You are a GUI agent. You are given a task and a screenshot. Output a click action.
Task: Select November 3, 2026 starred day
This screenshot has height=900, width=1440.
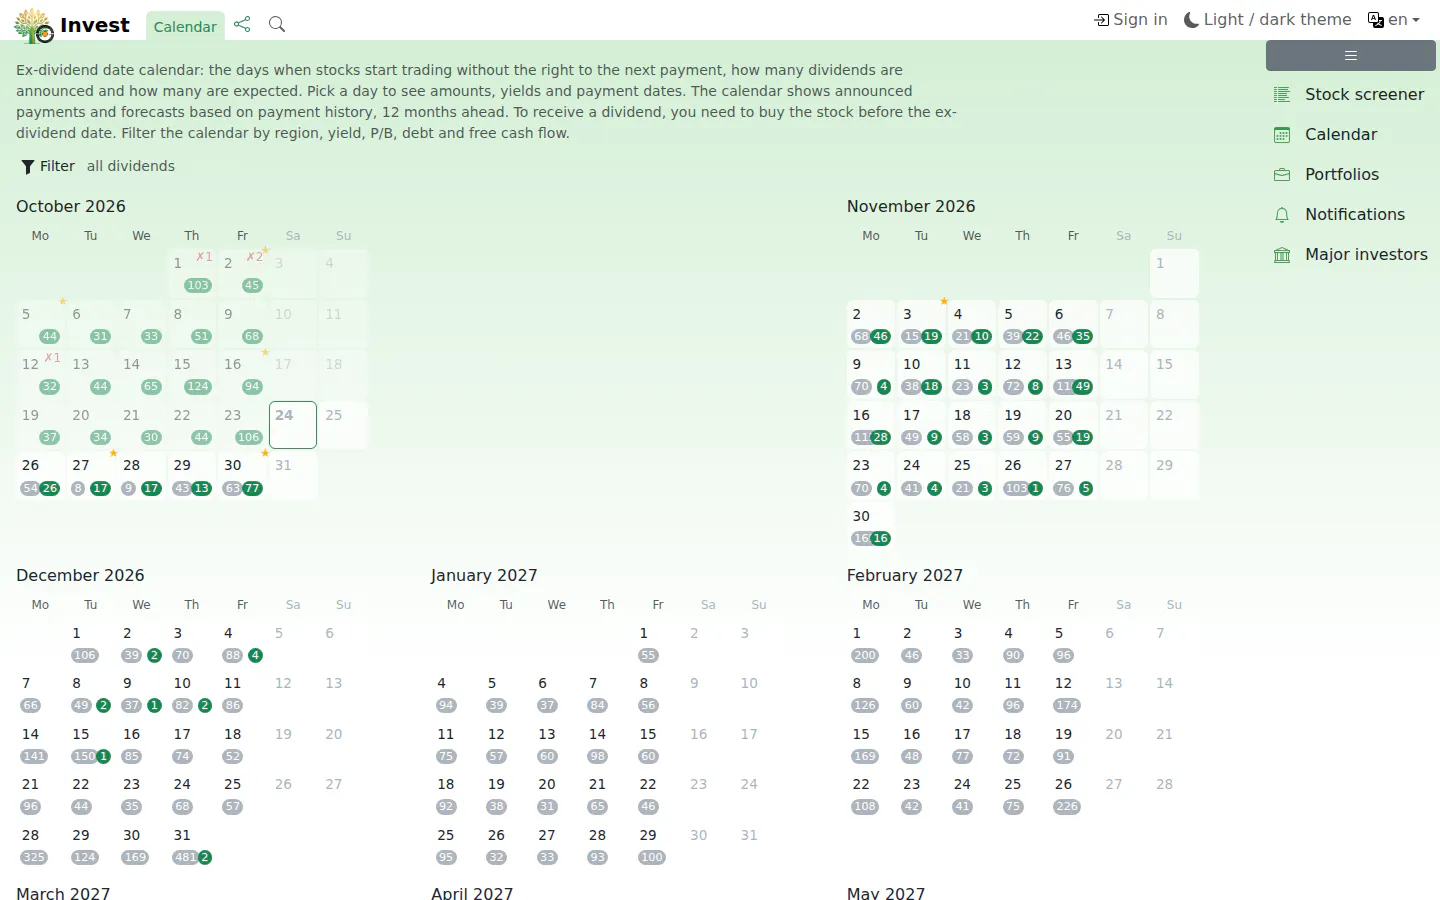tap(921, 323)
